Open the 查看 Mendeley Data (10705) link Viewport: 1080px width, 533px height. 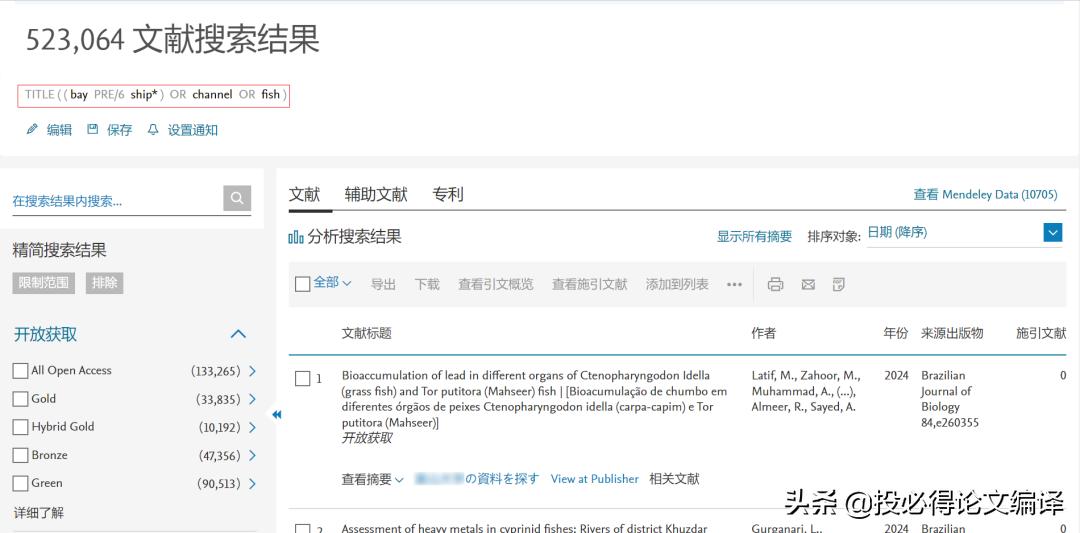[x=985, y=194]
